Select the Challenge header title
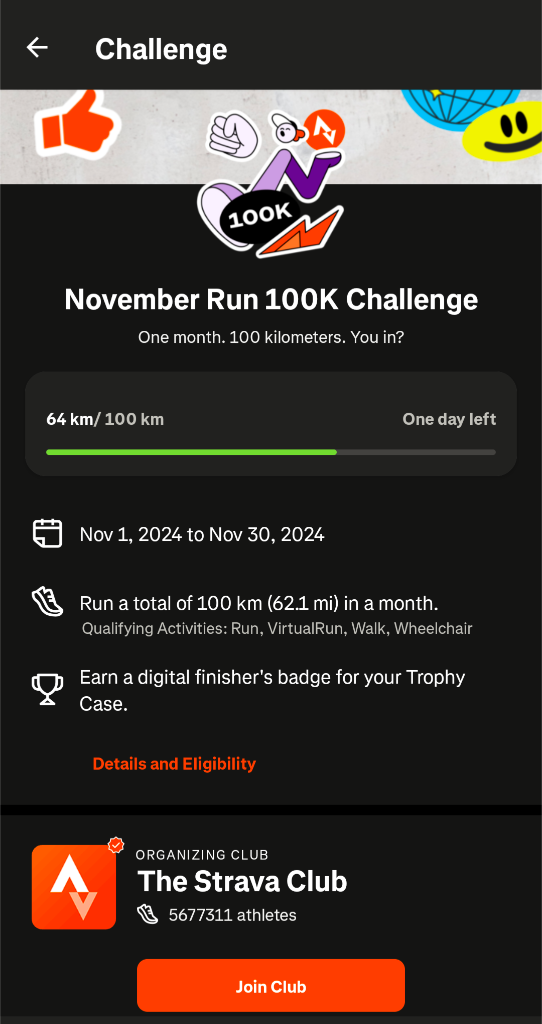 pyautogui.click(x=161, y=49)
